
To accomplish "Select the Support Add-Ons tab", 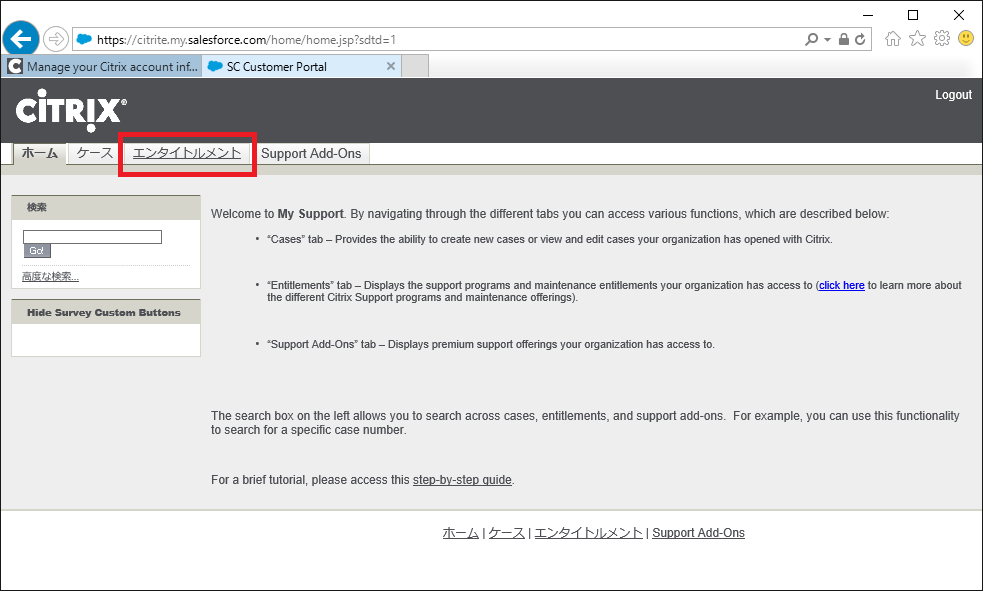I will [x=311, y=154].
